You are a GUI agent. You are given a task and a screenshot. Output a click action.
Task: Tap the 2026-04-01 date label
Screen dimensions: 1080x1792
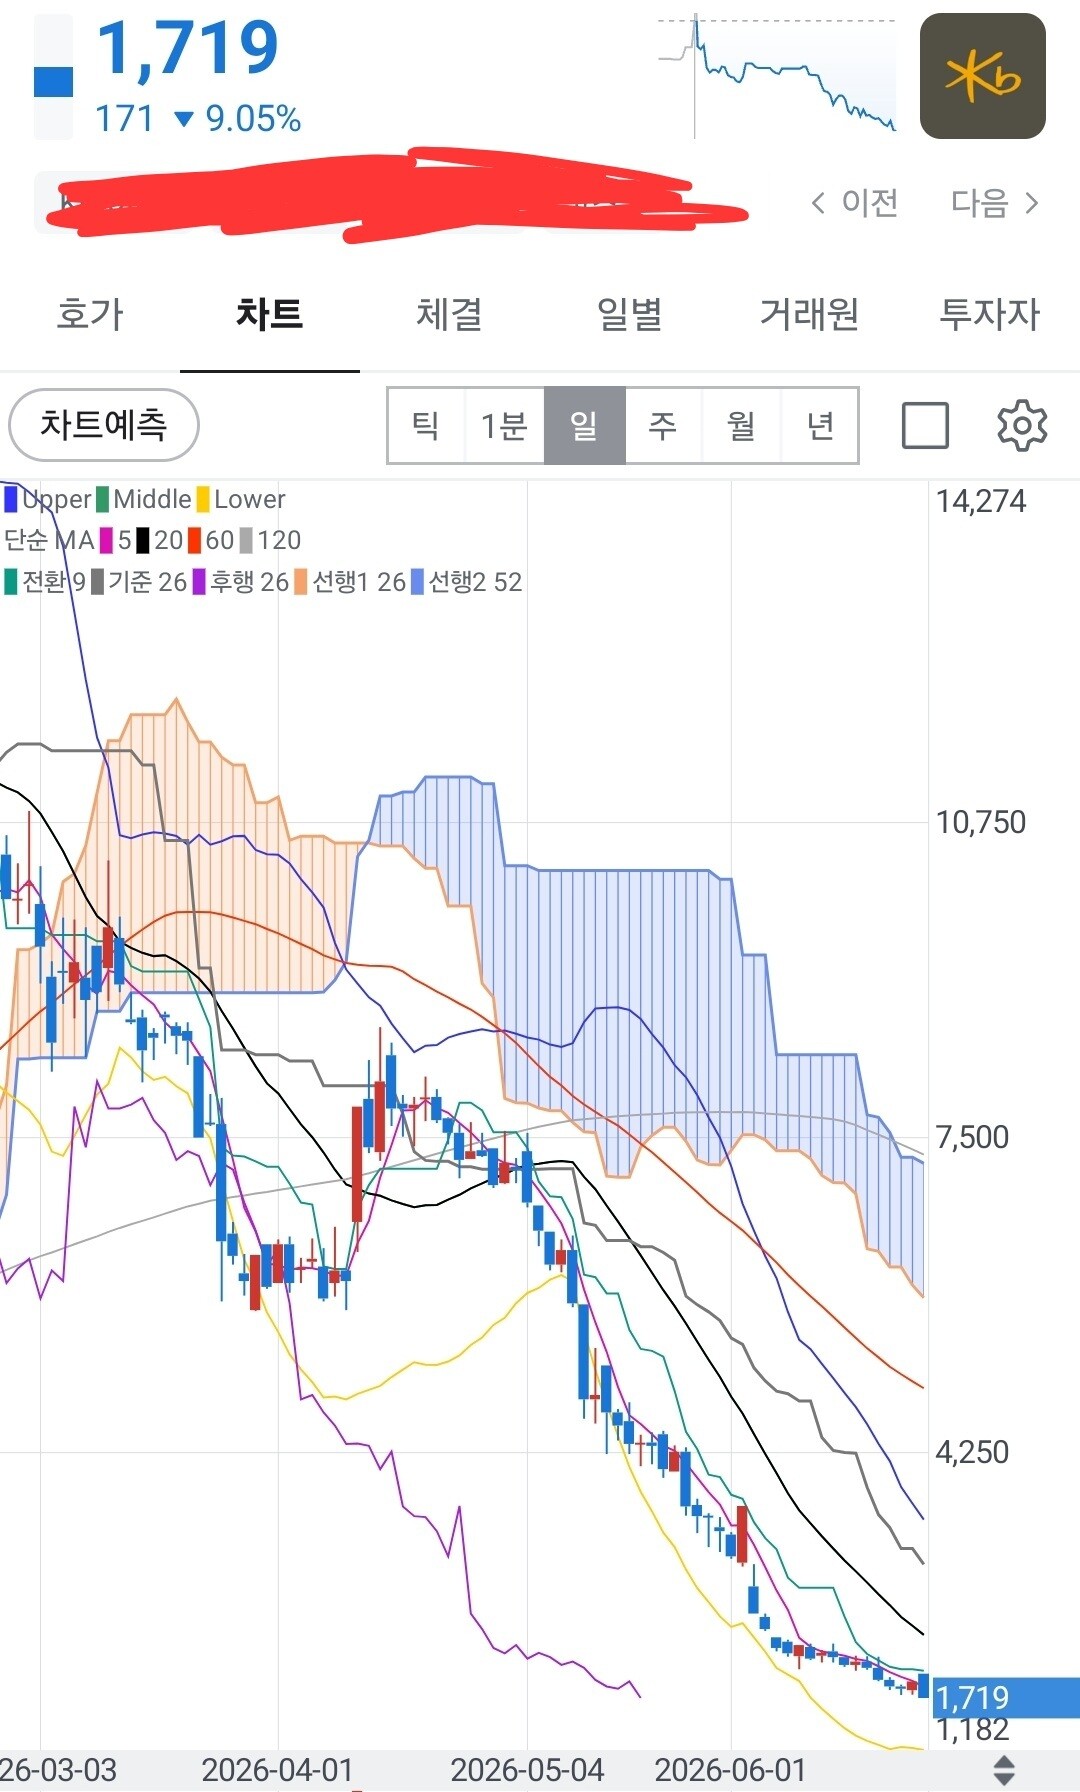coord(278,1770)
